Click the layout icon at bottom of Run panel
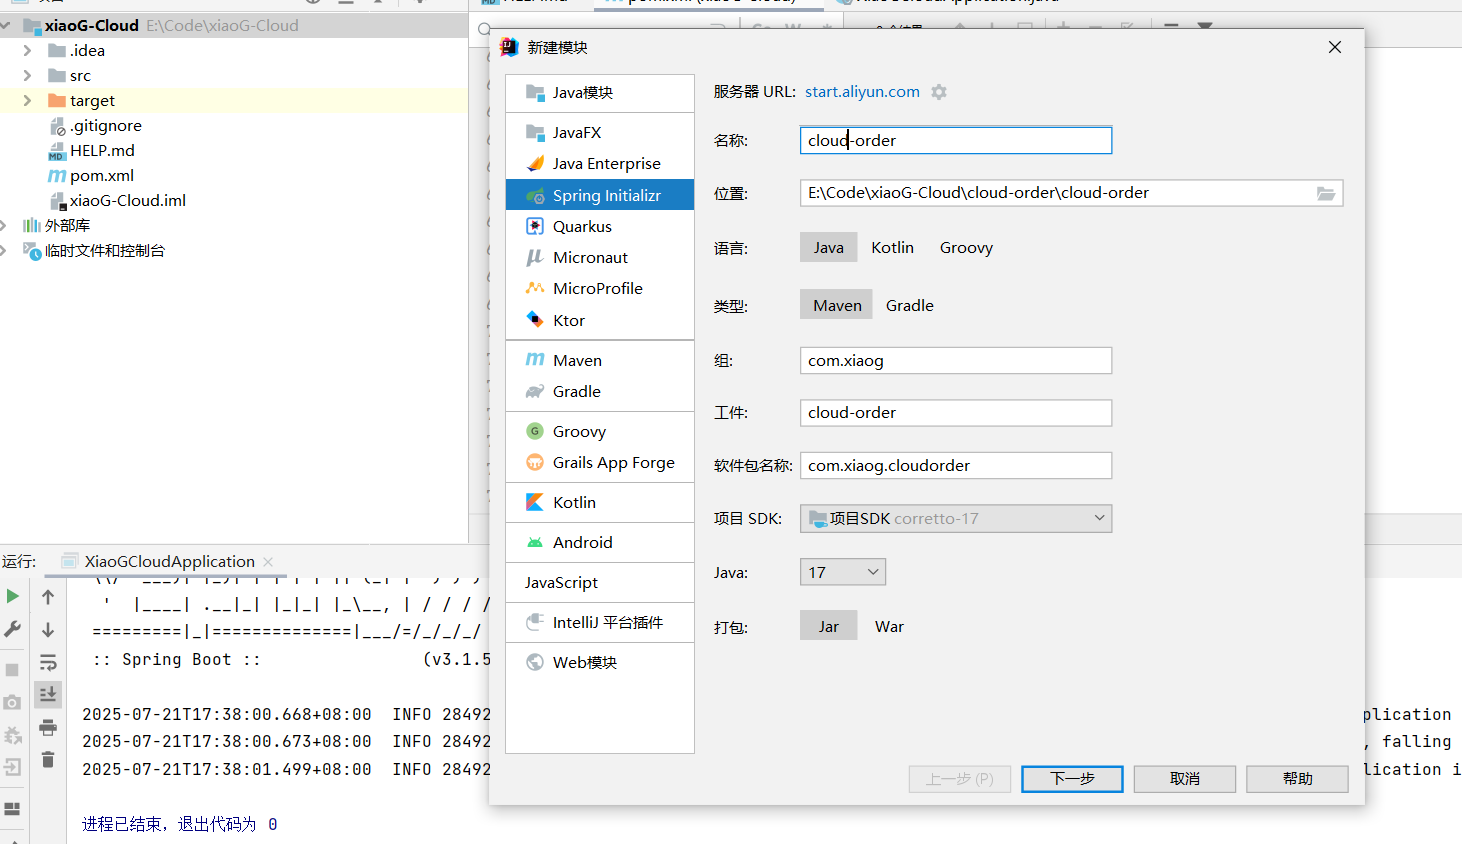This screenshot has width=1462, height=844. pyautogui.click(x=12, y=808)
